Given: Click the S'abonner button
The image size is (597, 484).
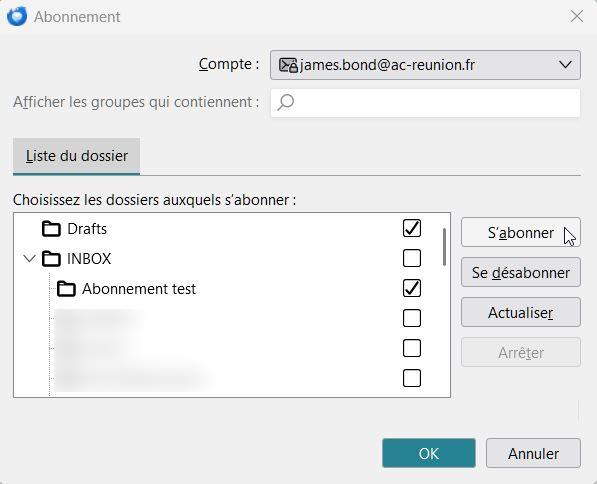Looking at the screenshot, I should pos(521,232).
